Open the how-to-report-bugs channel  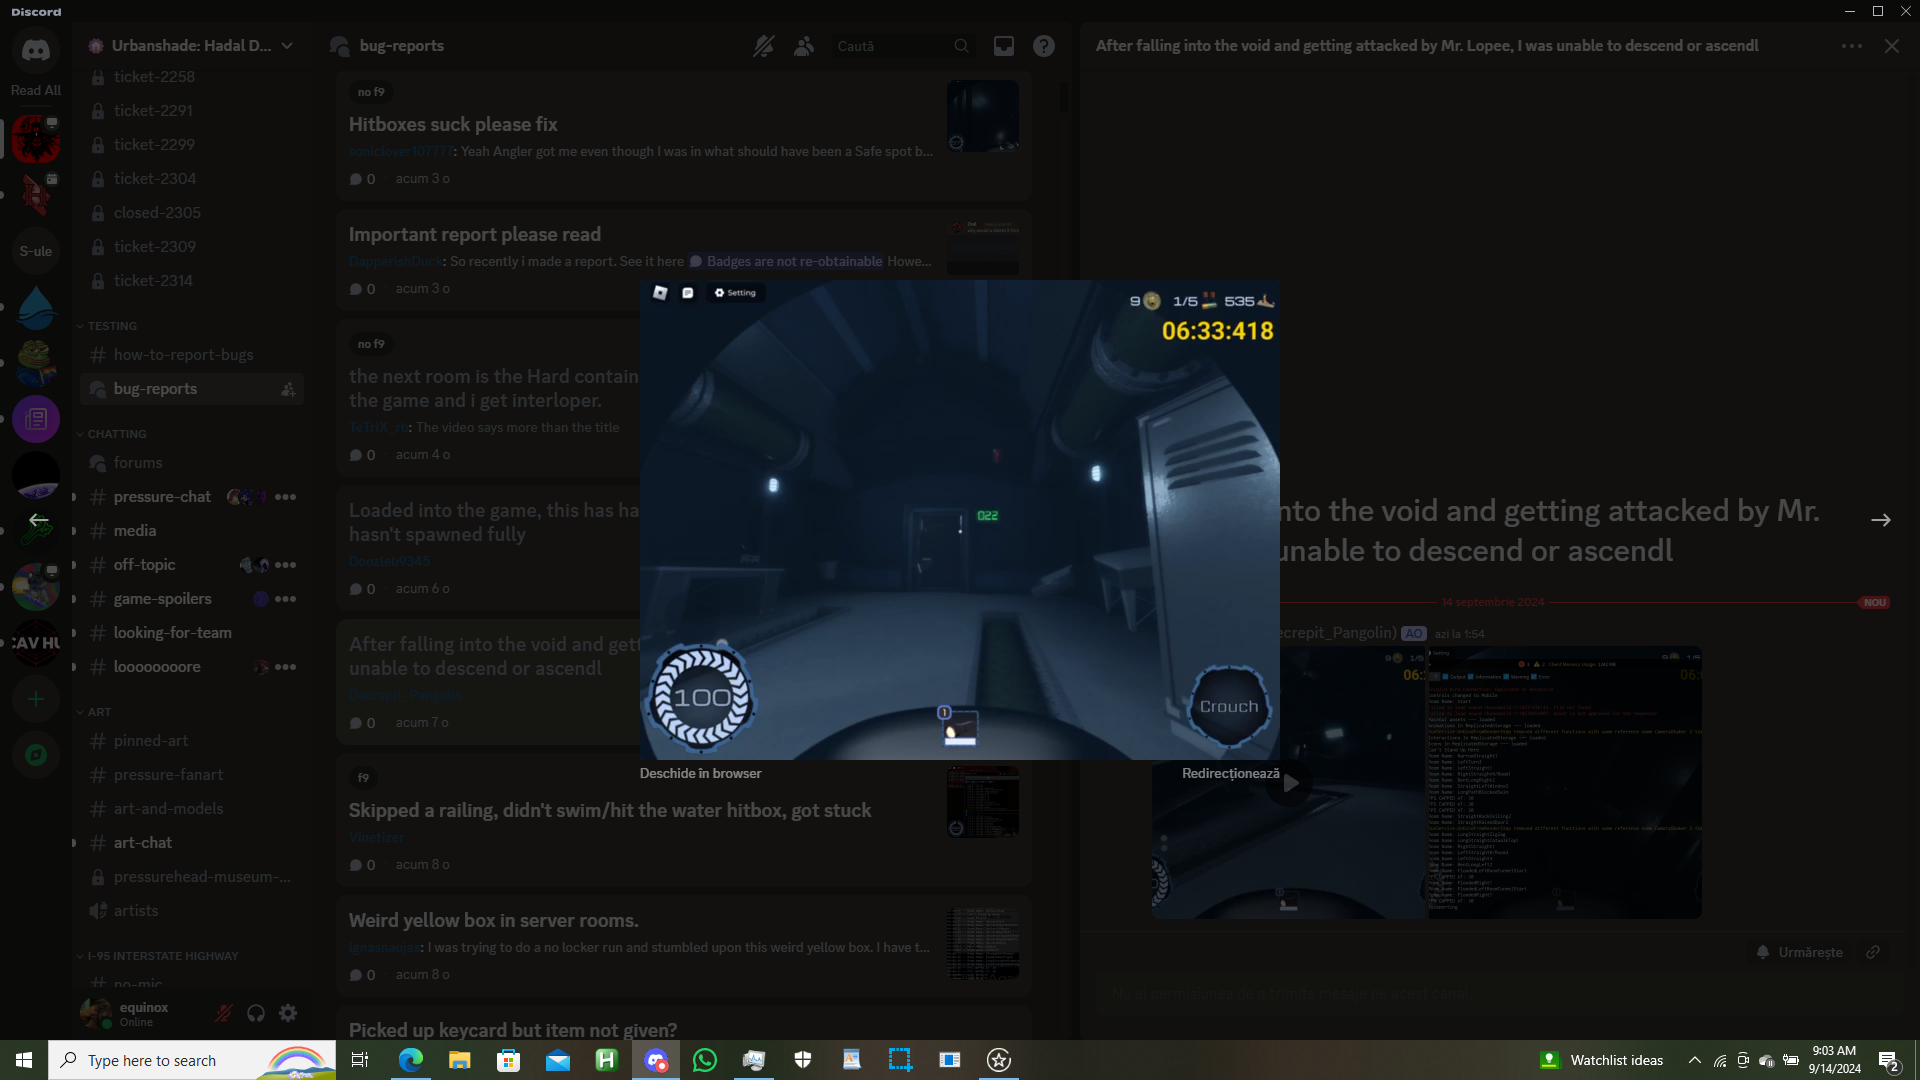point(183,355)
